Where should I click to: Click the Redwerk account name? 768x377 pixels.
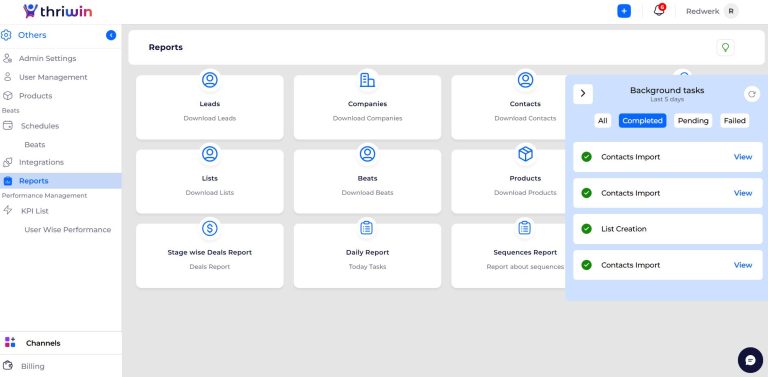coord(702,11)
